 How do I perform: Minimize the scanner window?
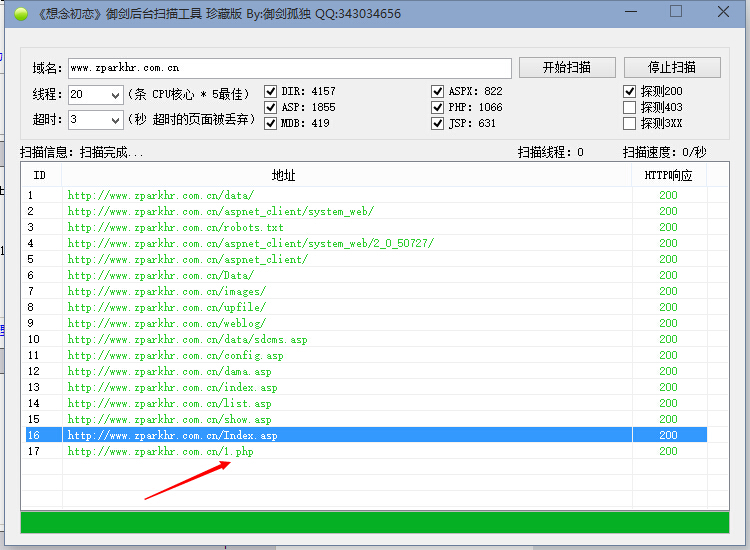631,11
